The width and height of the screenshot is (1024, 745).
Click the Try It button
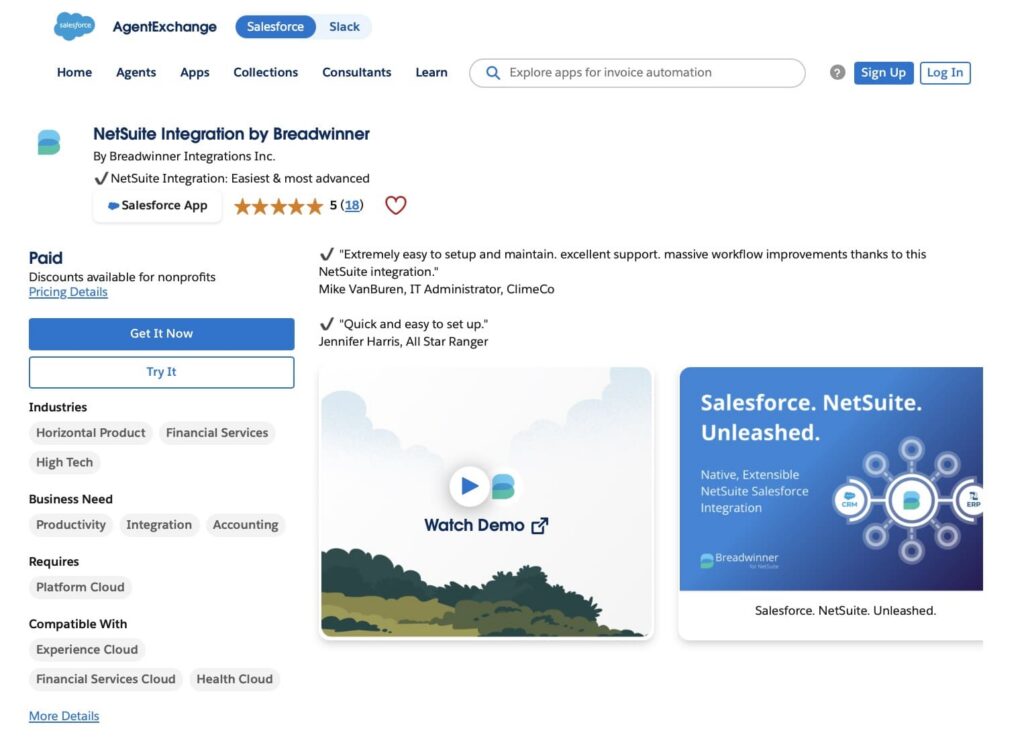click(x=161, y=372)
